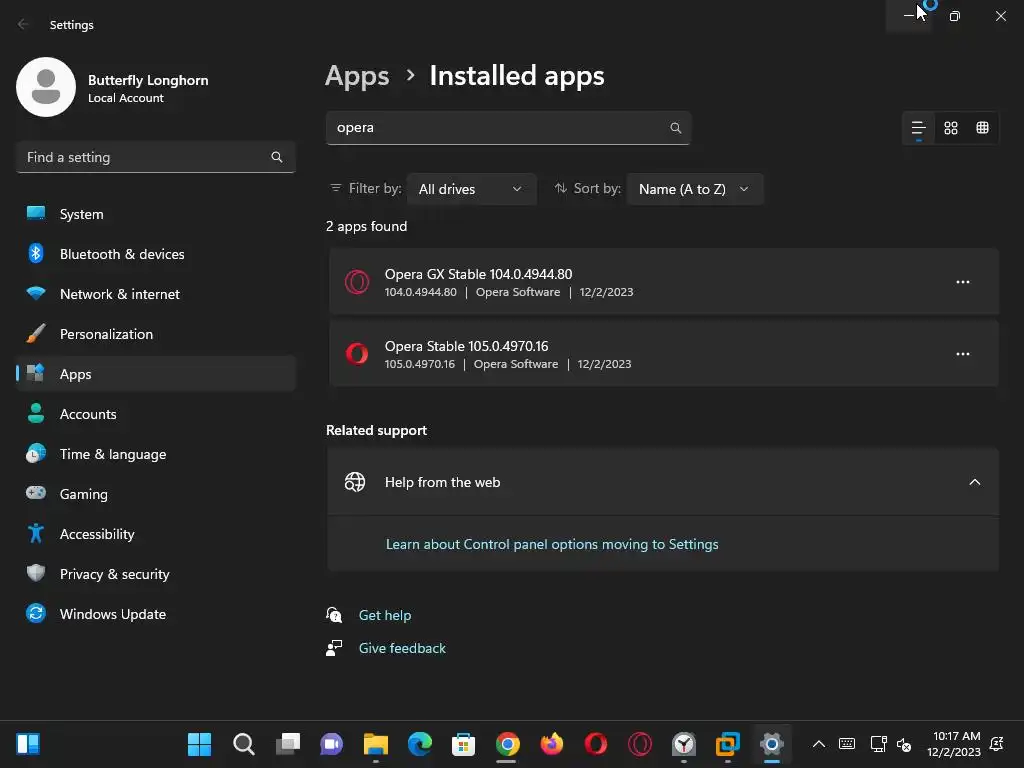Viewport: 1024px width, 768px height.
Task: Select the list view layout
Action: click(x=918, y=128)
